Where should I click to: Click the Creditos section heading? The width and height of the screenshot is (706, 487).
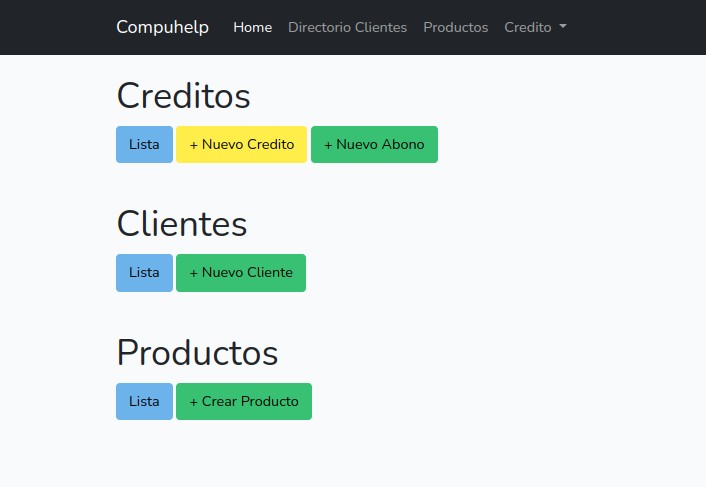[x=183, y=96]
